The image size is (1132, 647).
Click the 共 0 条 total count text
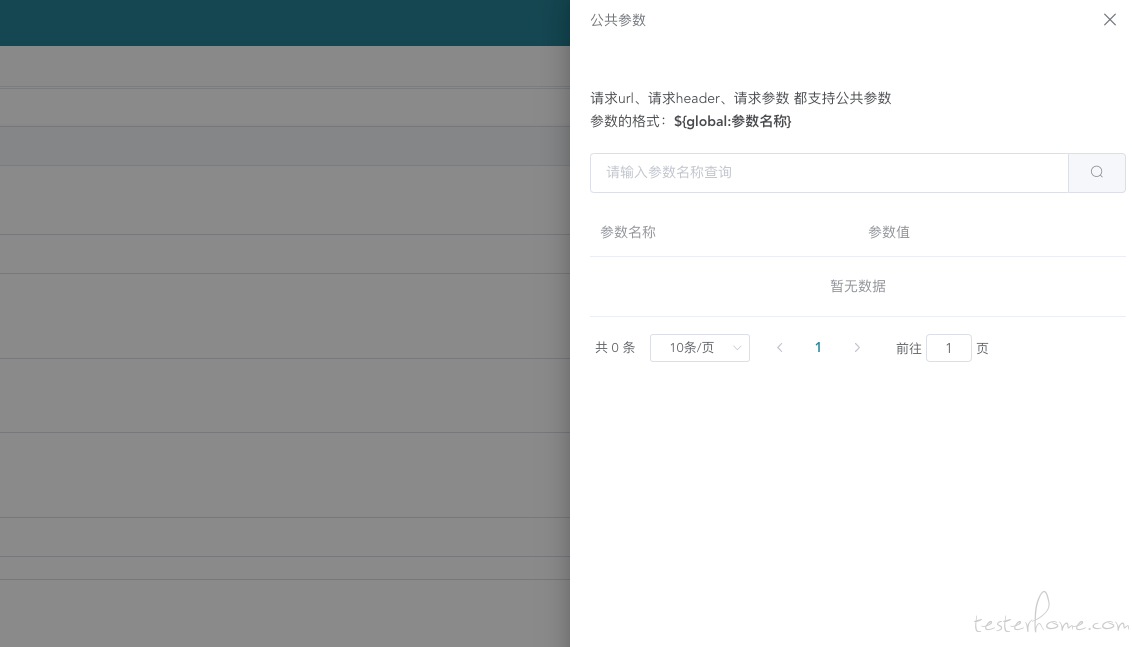(x=615, y=348)
